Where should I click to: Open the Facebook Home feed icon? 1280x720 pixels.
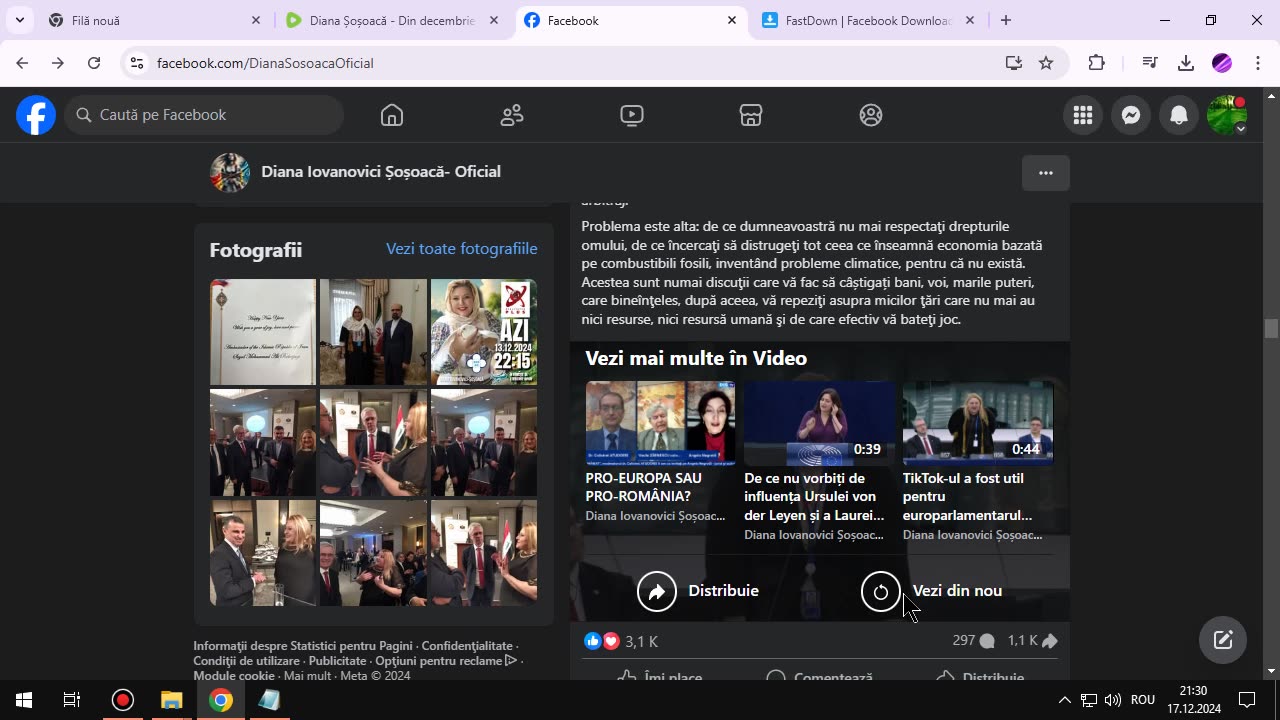[x=392, y=115]
